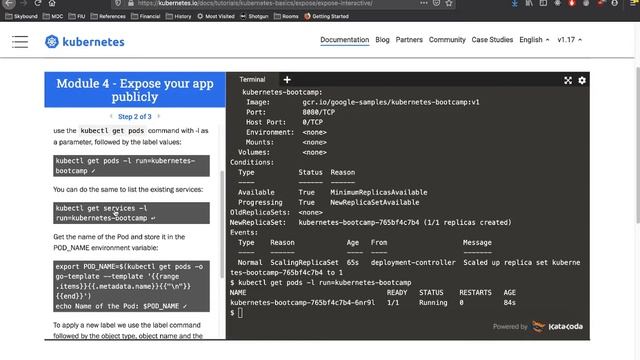
Task: Open the Skybound bookmarks folder
Action: point(21,16)
